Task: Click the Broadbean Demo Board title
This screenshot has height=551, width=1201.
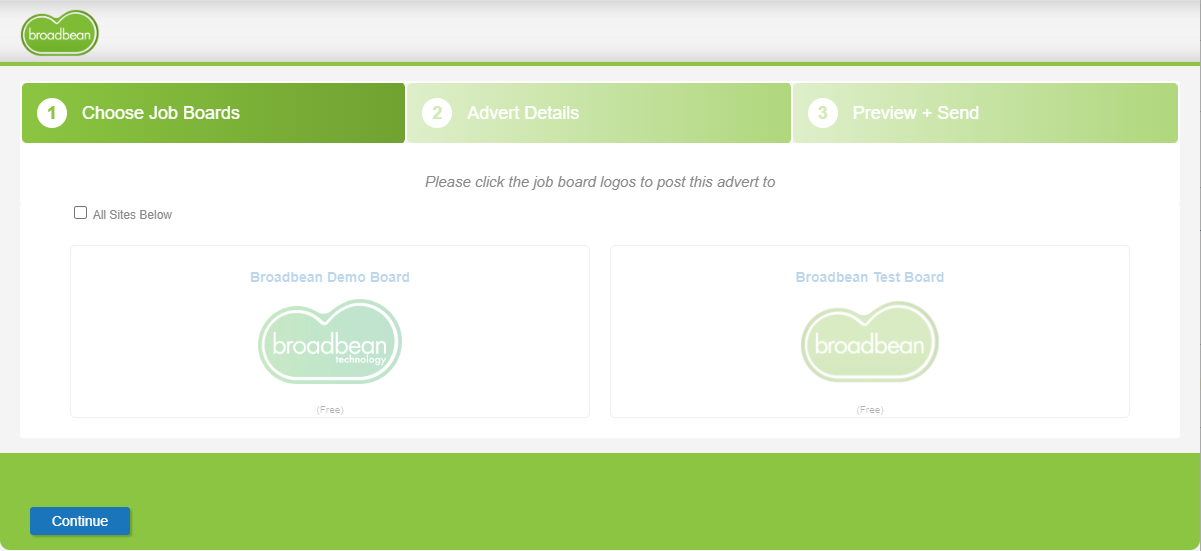Action: click(x=330, y=277)
